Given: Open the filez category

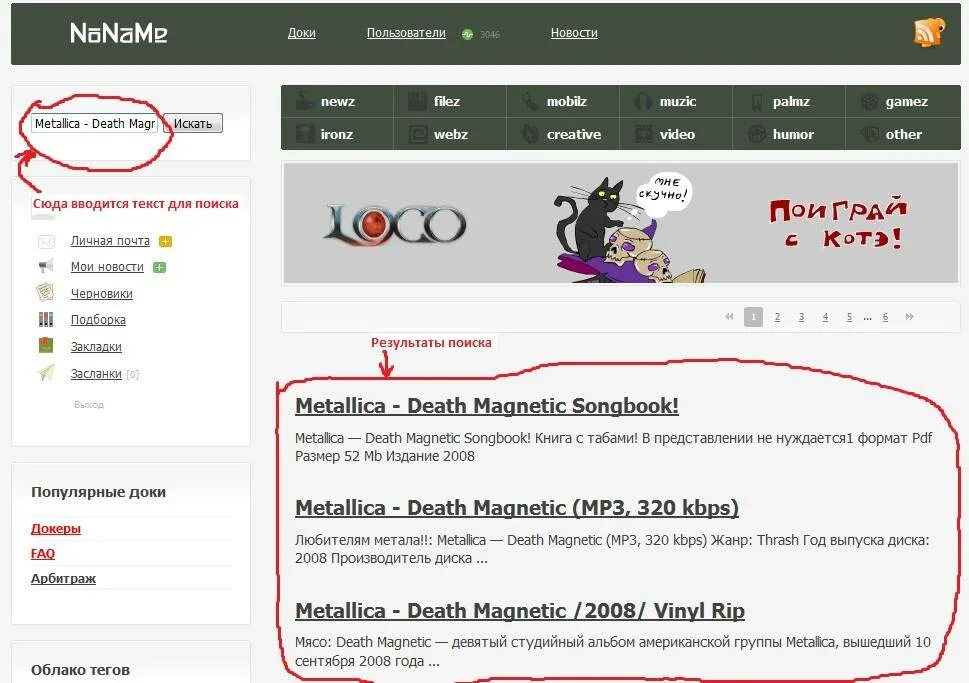Looking at the screenshot, I should 450,101.
